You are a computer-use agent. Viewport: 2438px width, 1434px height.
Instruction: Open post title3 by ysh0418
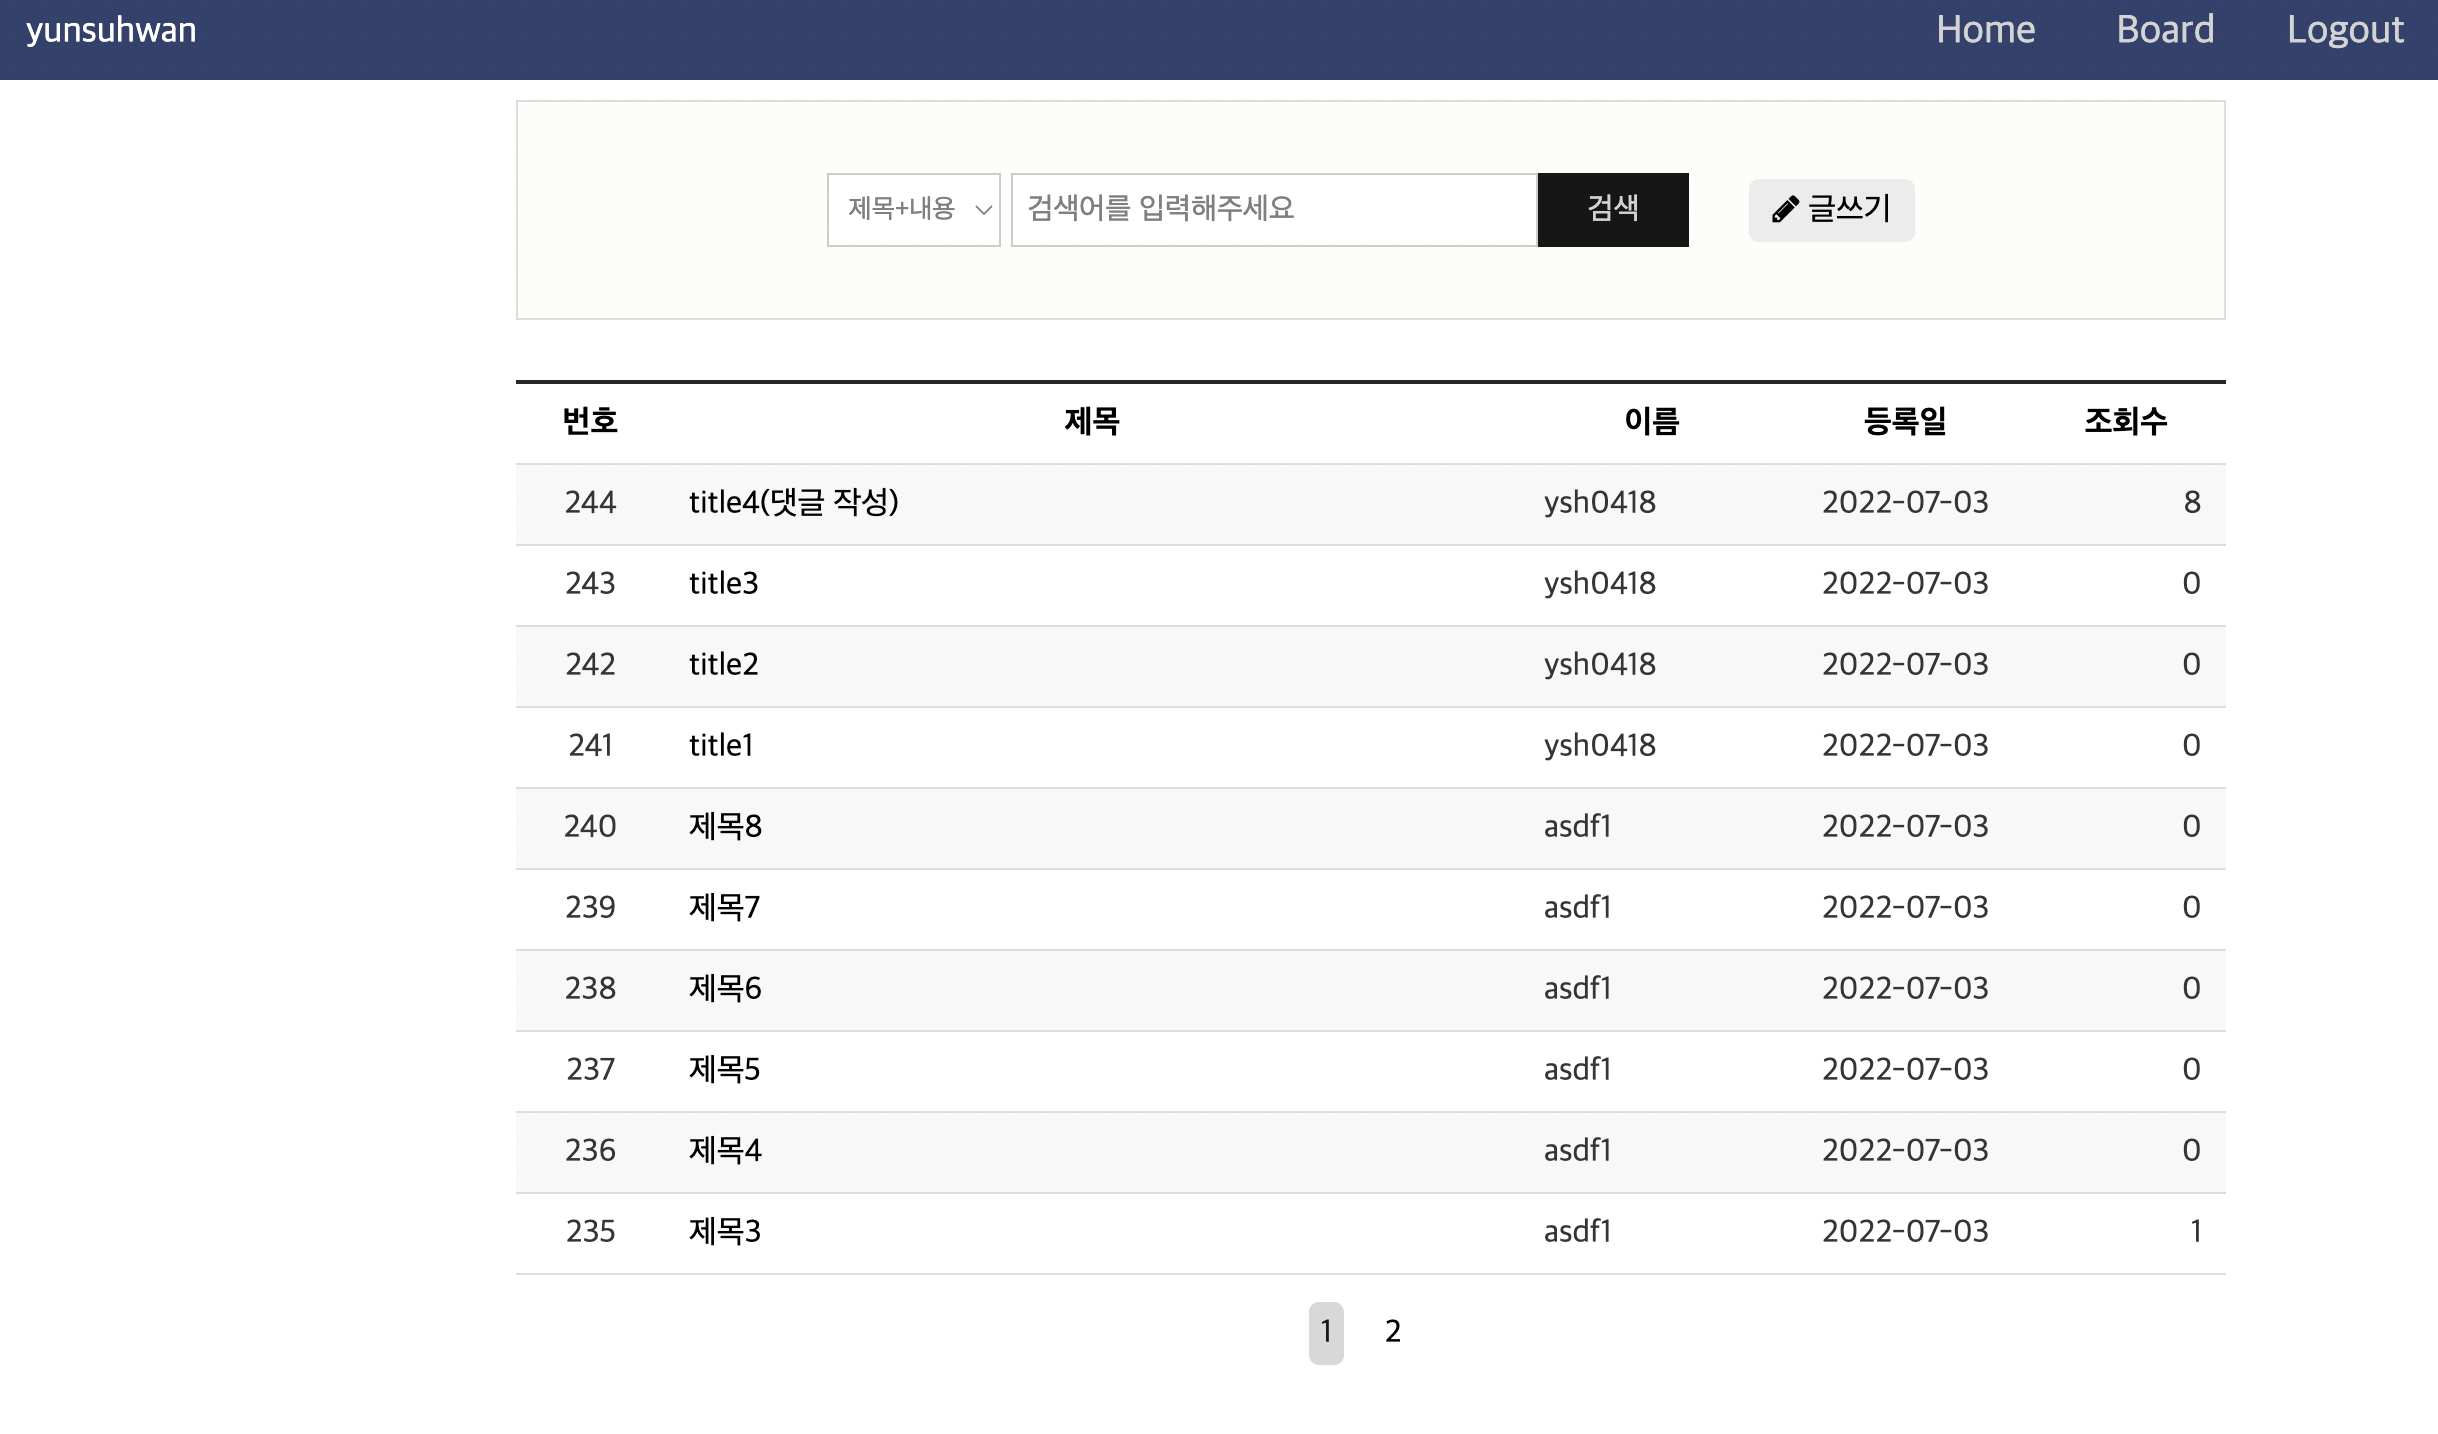click(x=723, y=584)
